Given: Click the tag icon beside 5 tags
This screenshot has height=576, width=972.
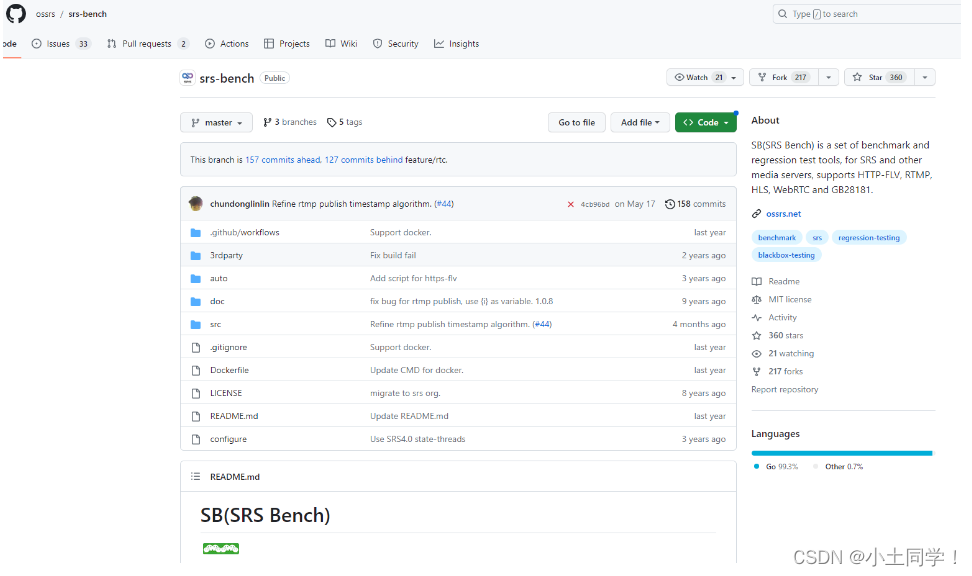Looking at the screenshot, I should pos(332,122).
